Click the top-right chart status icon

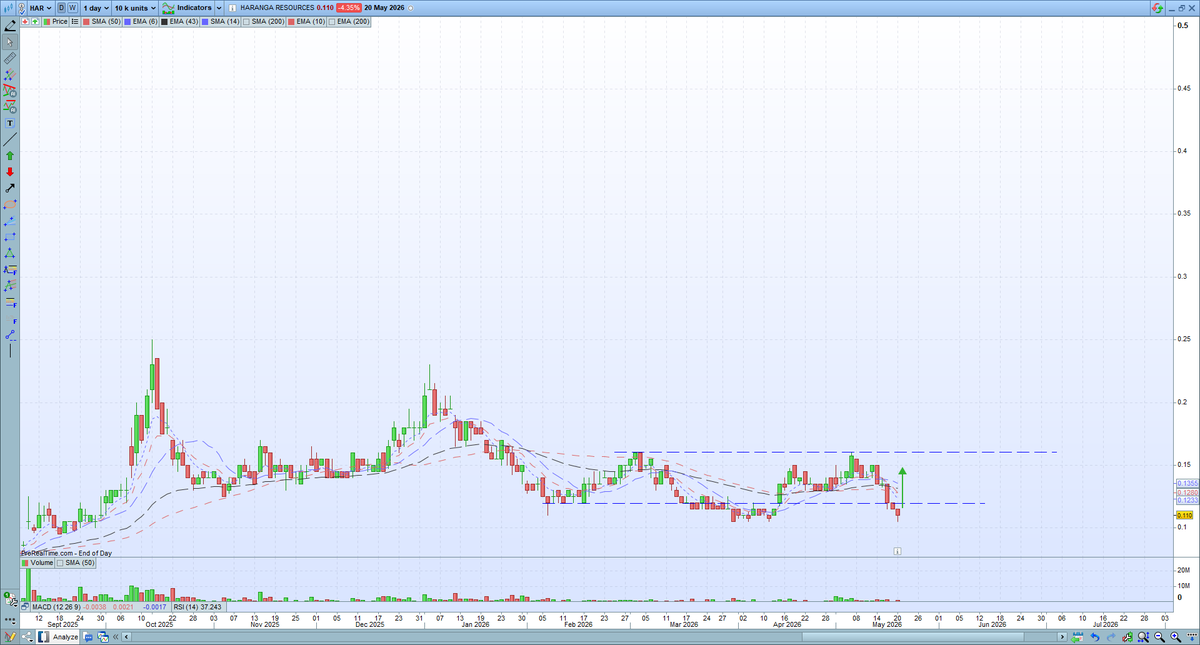[1156, 7]
